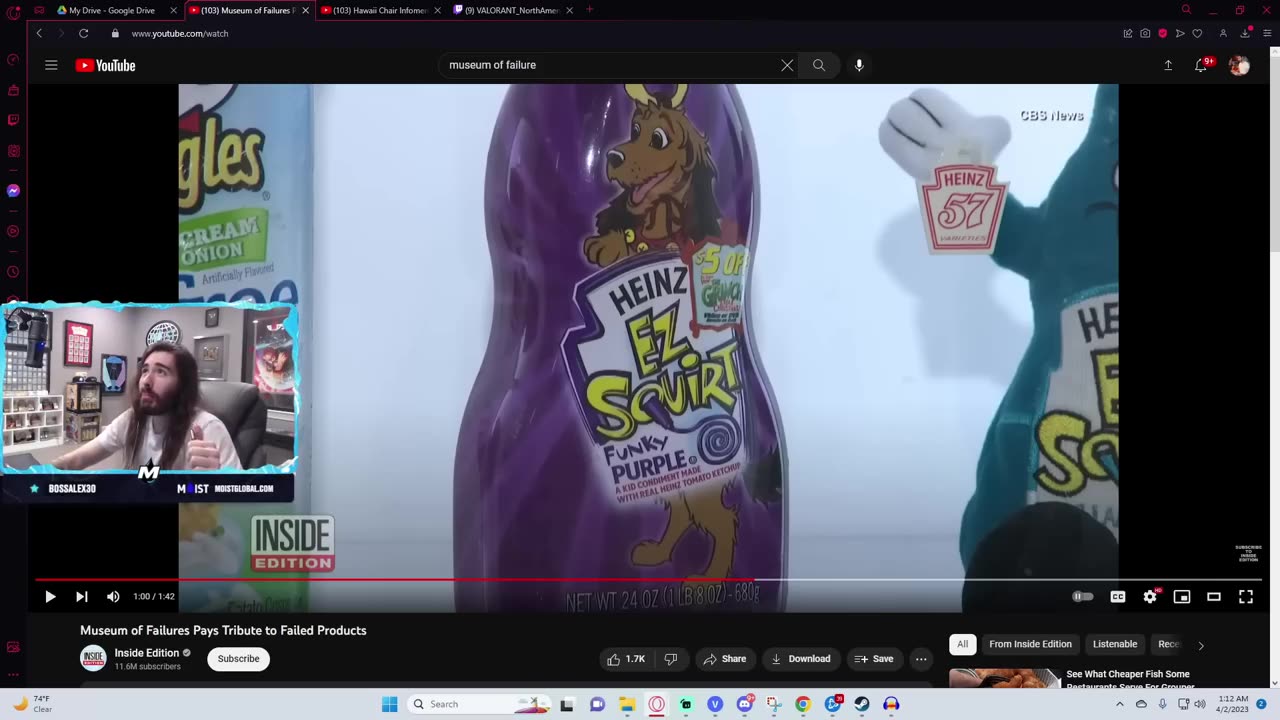This screenshot has width=1280, height=720.
Task: Click the Download button below the video
Action: click(801, 659)
